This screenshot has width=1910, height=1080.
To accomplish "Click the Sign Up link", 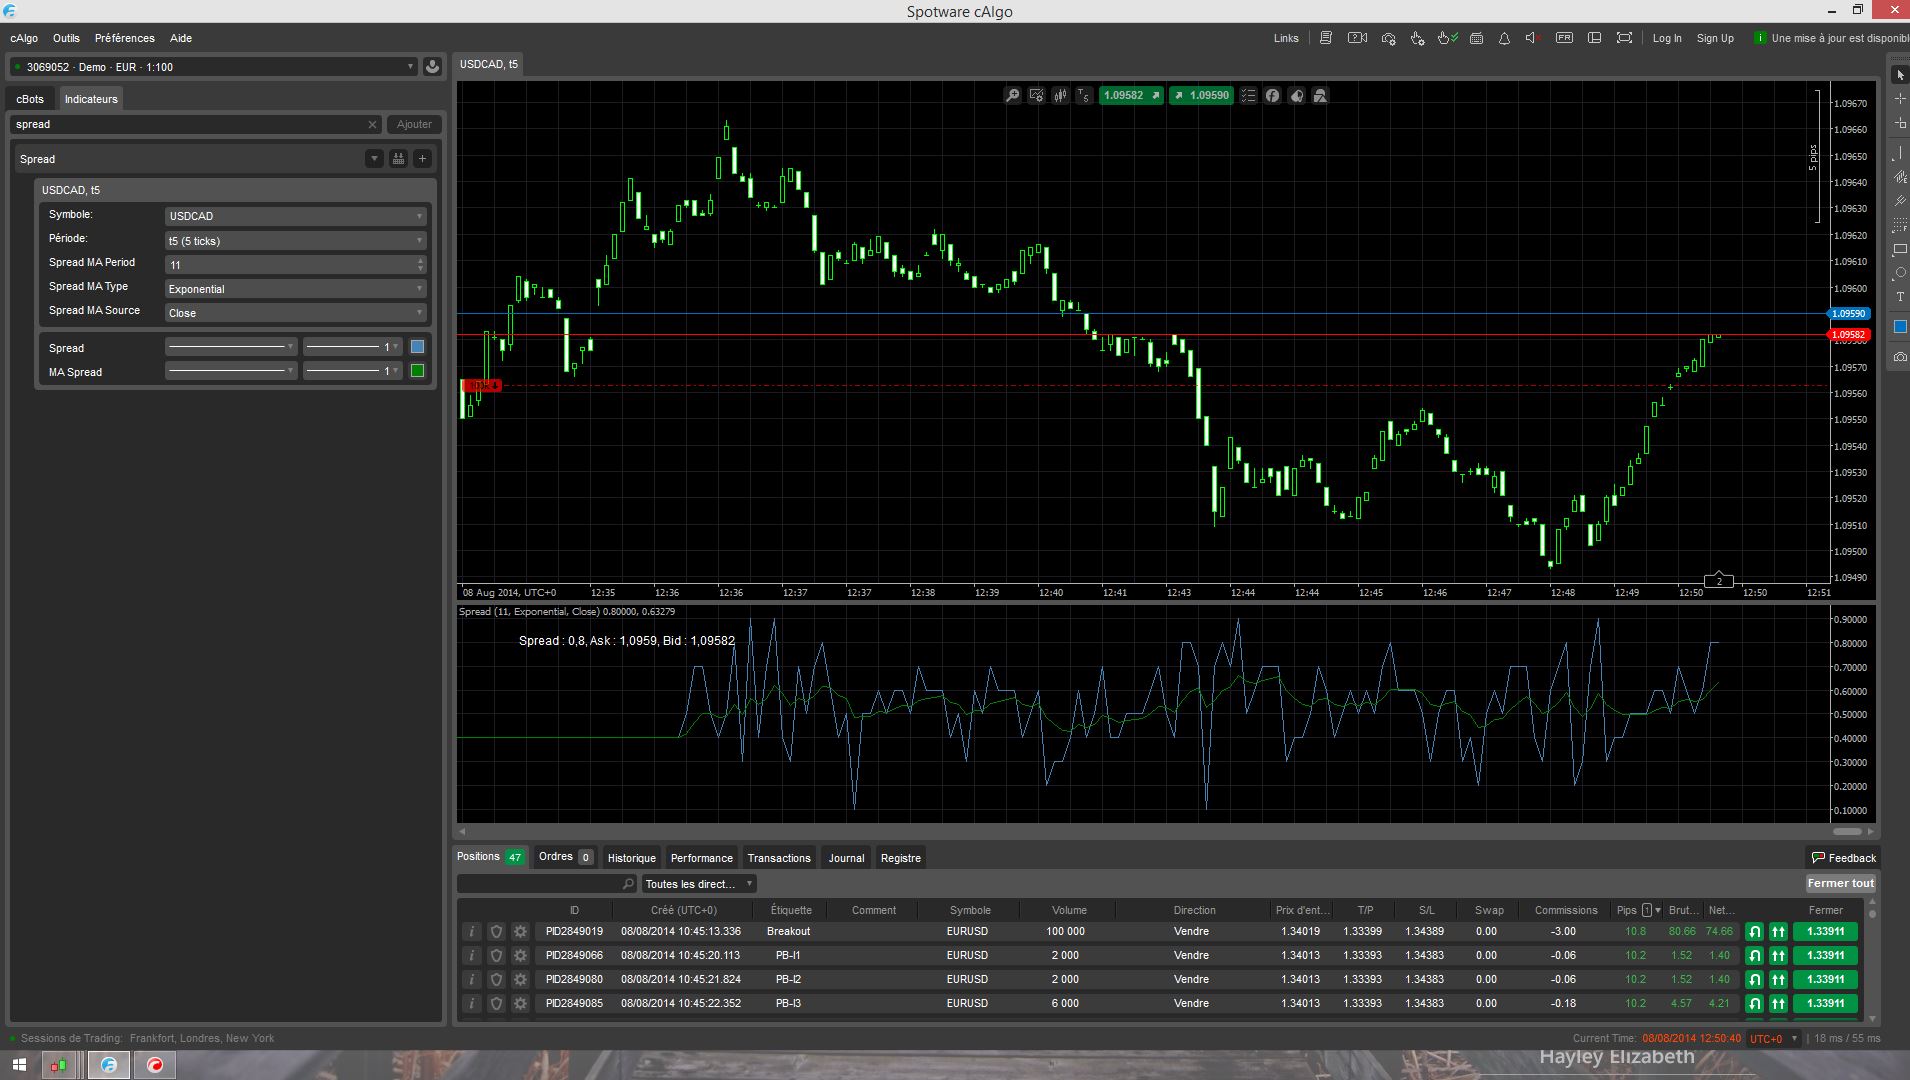I will 1715,38.
